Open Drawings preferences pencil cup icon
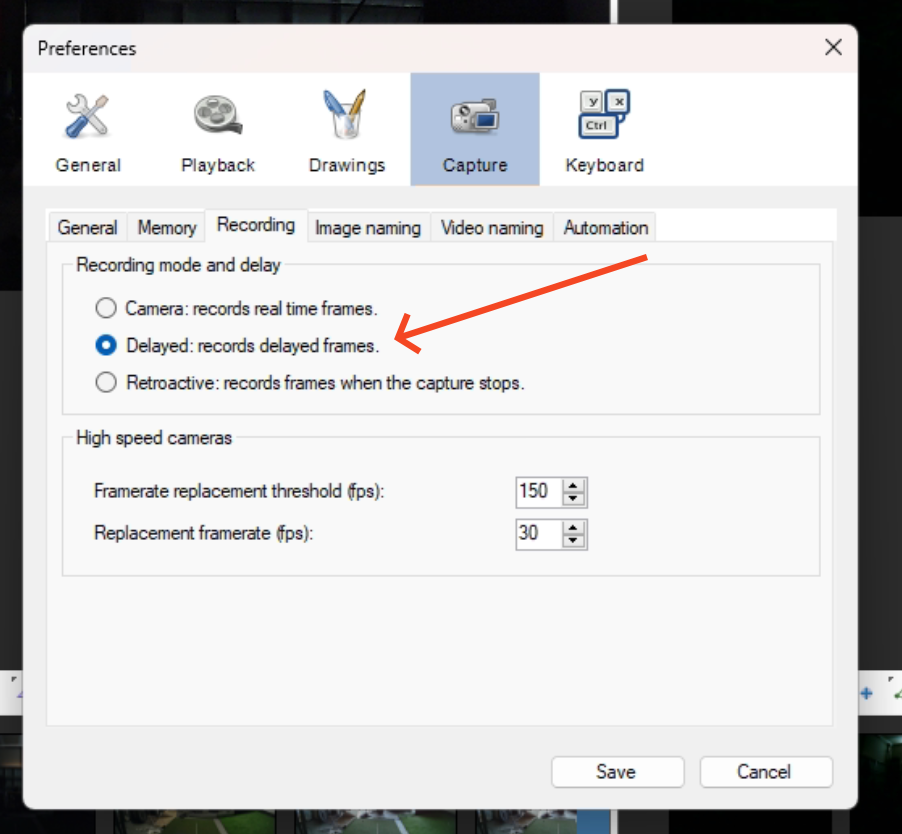Viewport: 902px width, 834px height. tap(346, 117)
